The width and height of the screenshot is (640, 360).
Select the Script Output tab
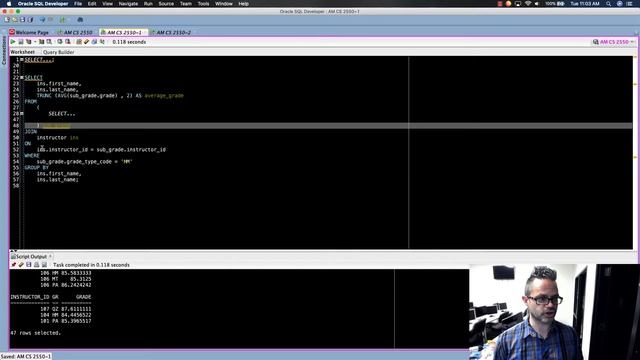pos(29,257)
